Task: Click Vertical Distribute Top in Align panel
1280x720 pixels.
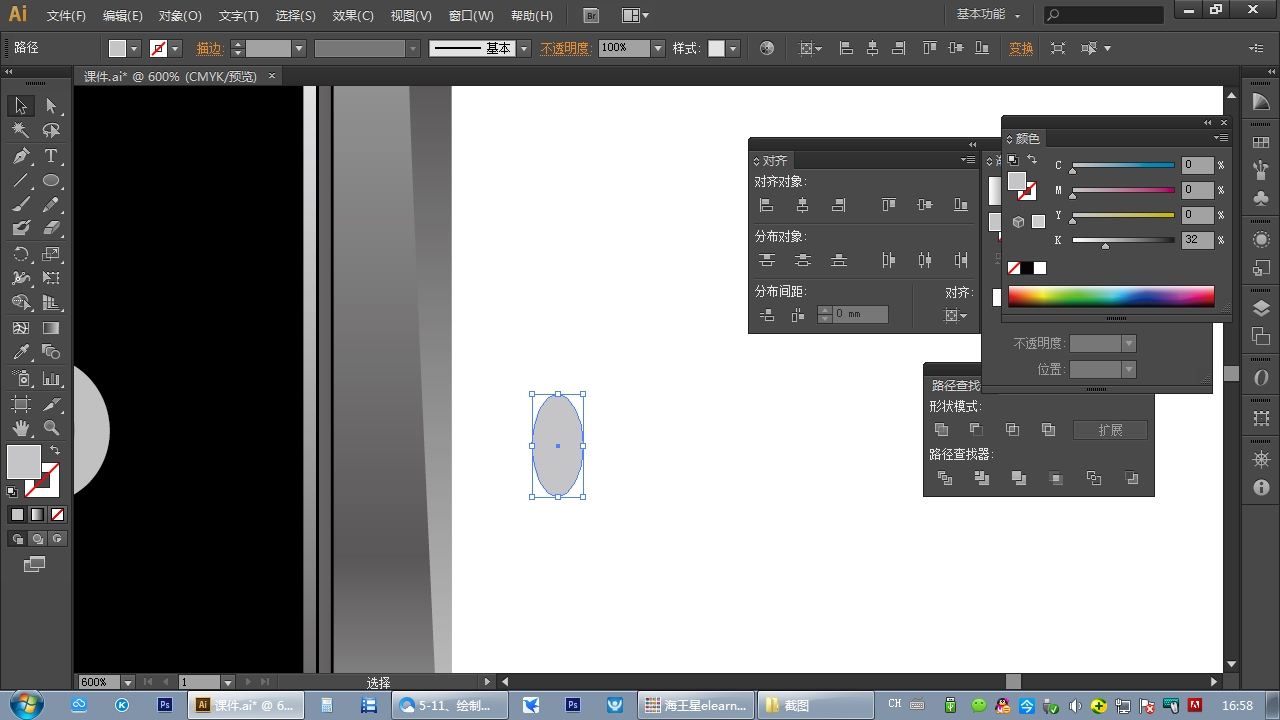Action: [x=767, y=260]
